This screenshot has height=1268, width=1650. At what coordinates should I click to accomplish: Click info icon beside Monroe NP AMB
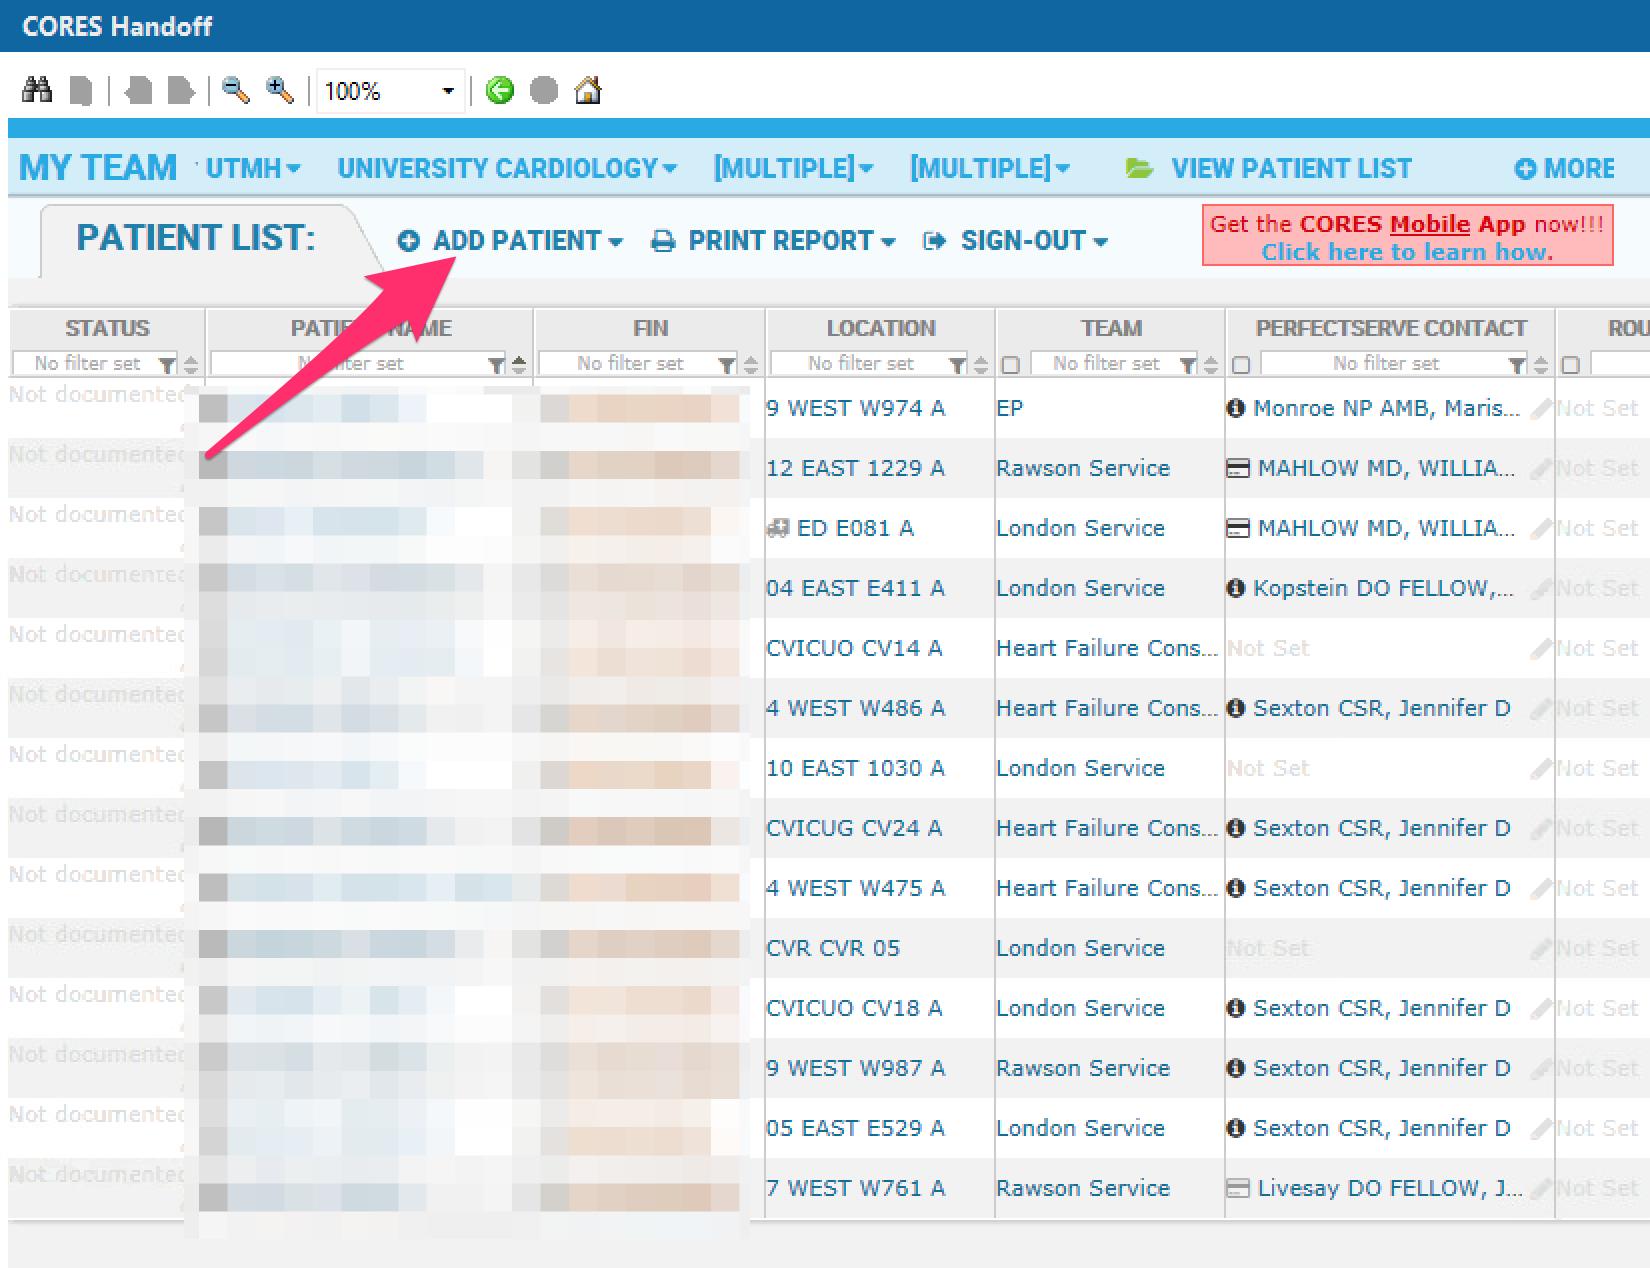pos(1236,408)
